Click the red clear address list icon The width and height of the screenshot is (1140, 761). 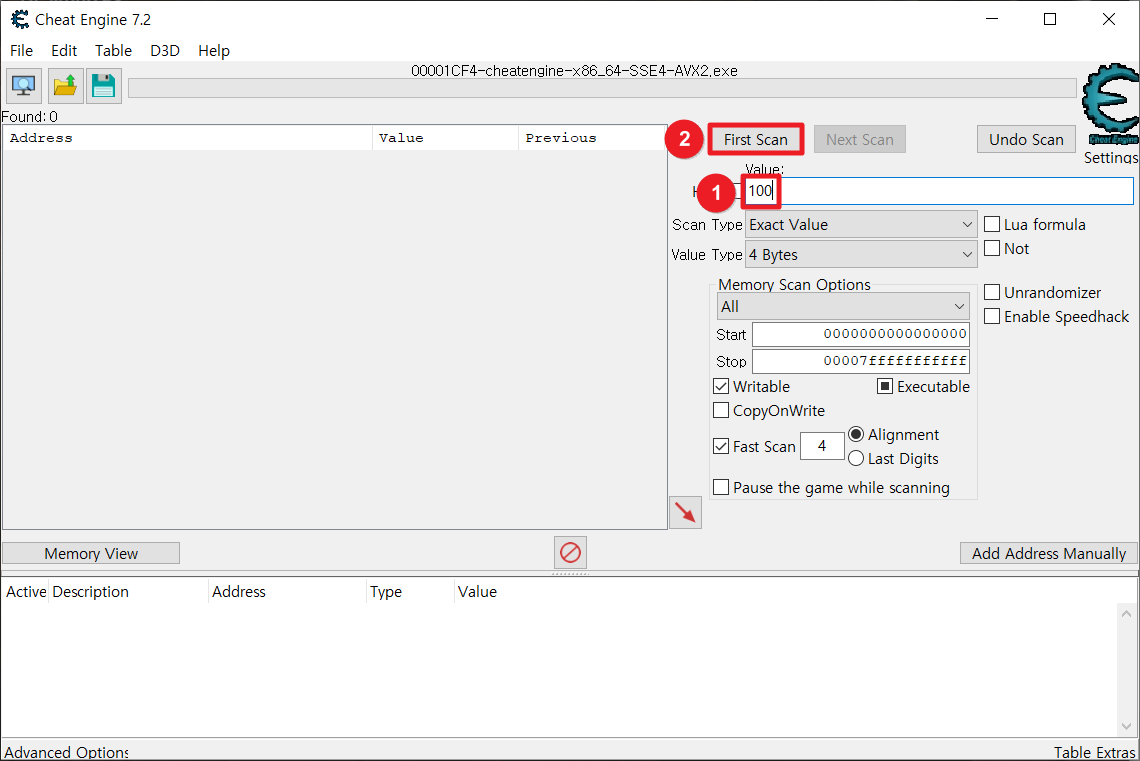pos(570,553)
